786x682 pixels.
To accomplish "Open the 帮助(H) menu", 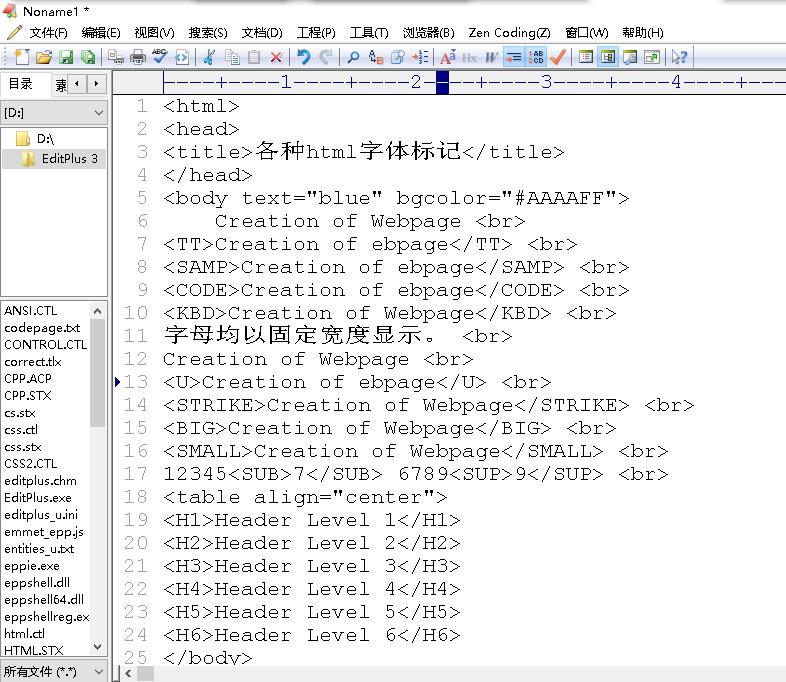I will click(x=643, y=33).
